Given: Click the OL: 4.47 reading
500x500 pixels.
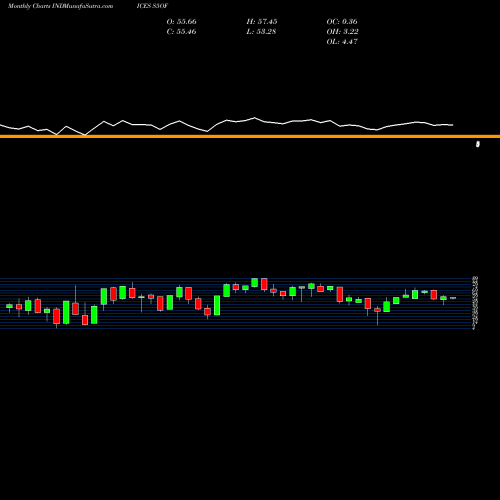Looking at the screenshot, I should coord(342,42).
